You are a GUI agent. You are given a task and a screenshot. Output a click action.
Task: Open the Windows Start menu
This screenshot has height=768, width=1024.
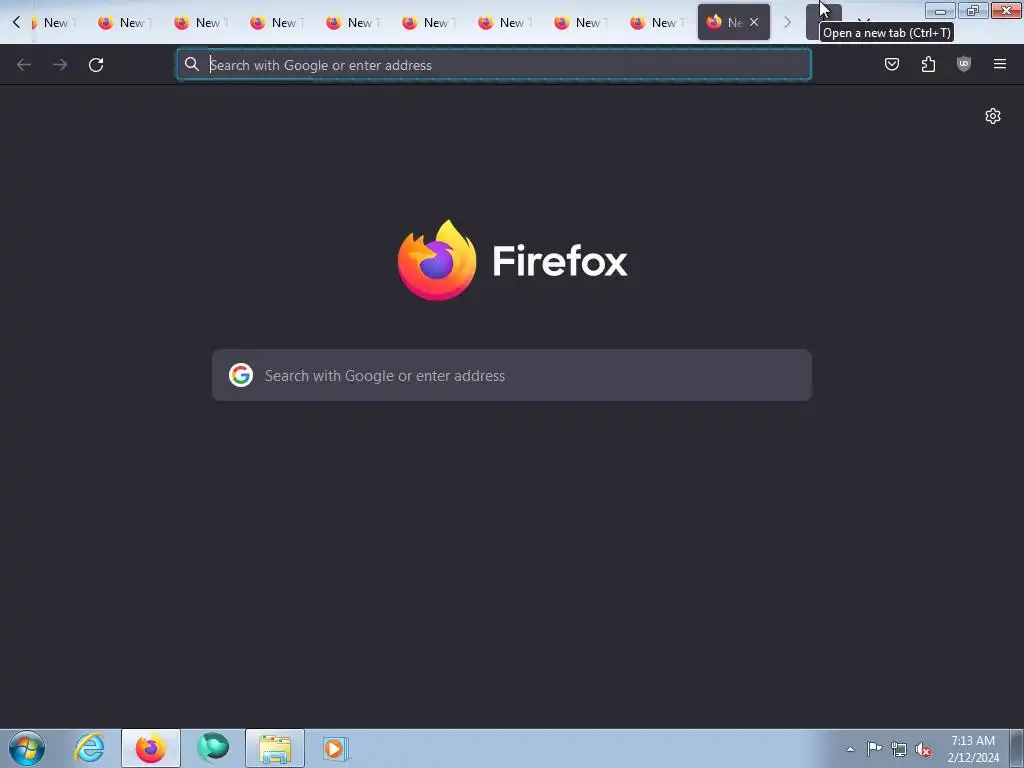click(x=27, y=748)
